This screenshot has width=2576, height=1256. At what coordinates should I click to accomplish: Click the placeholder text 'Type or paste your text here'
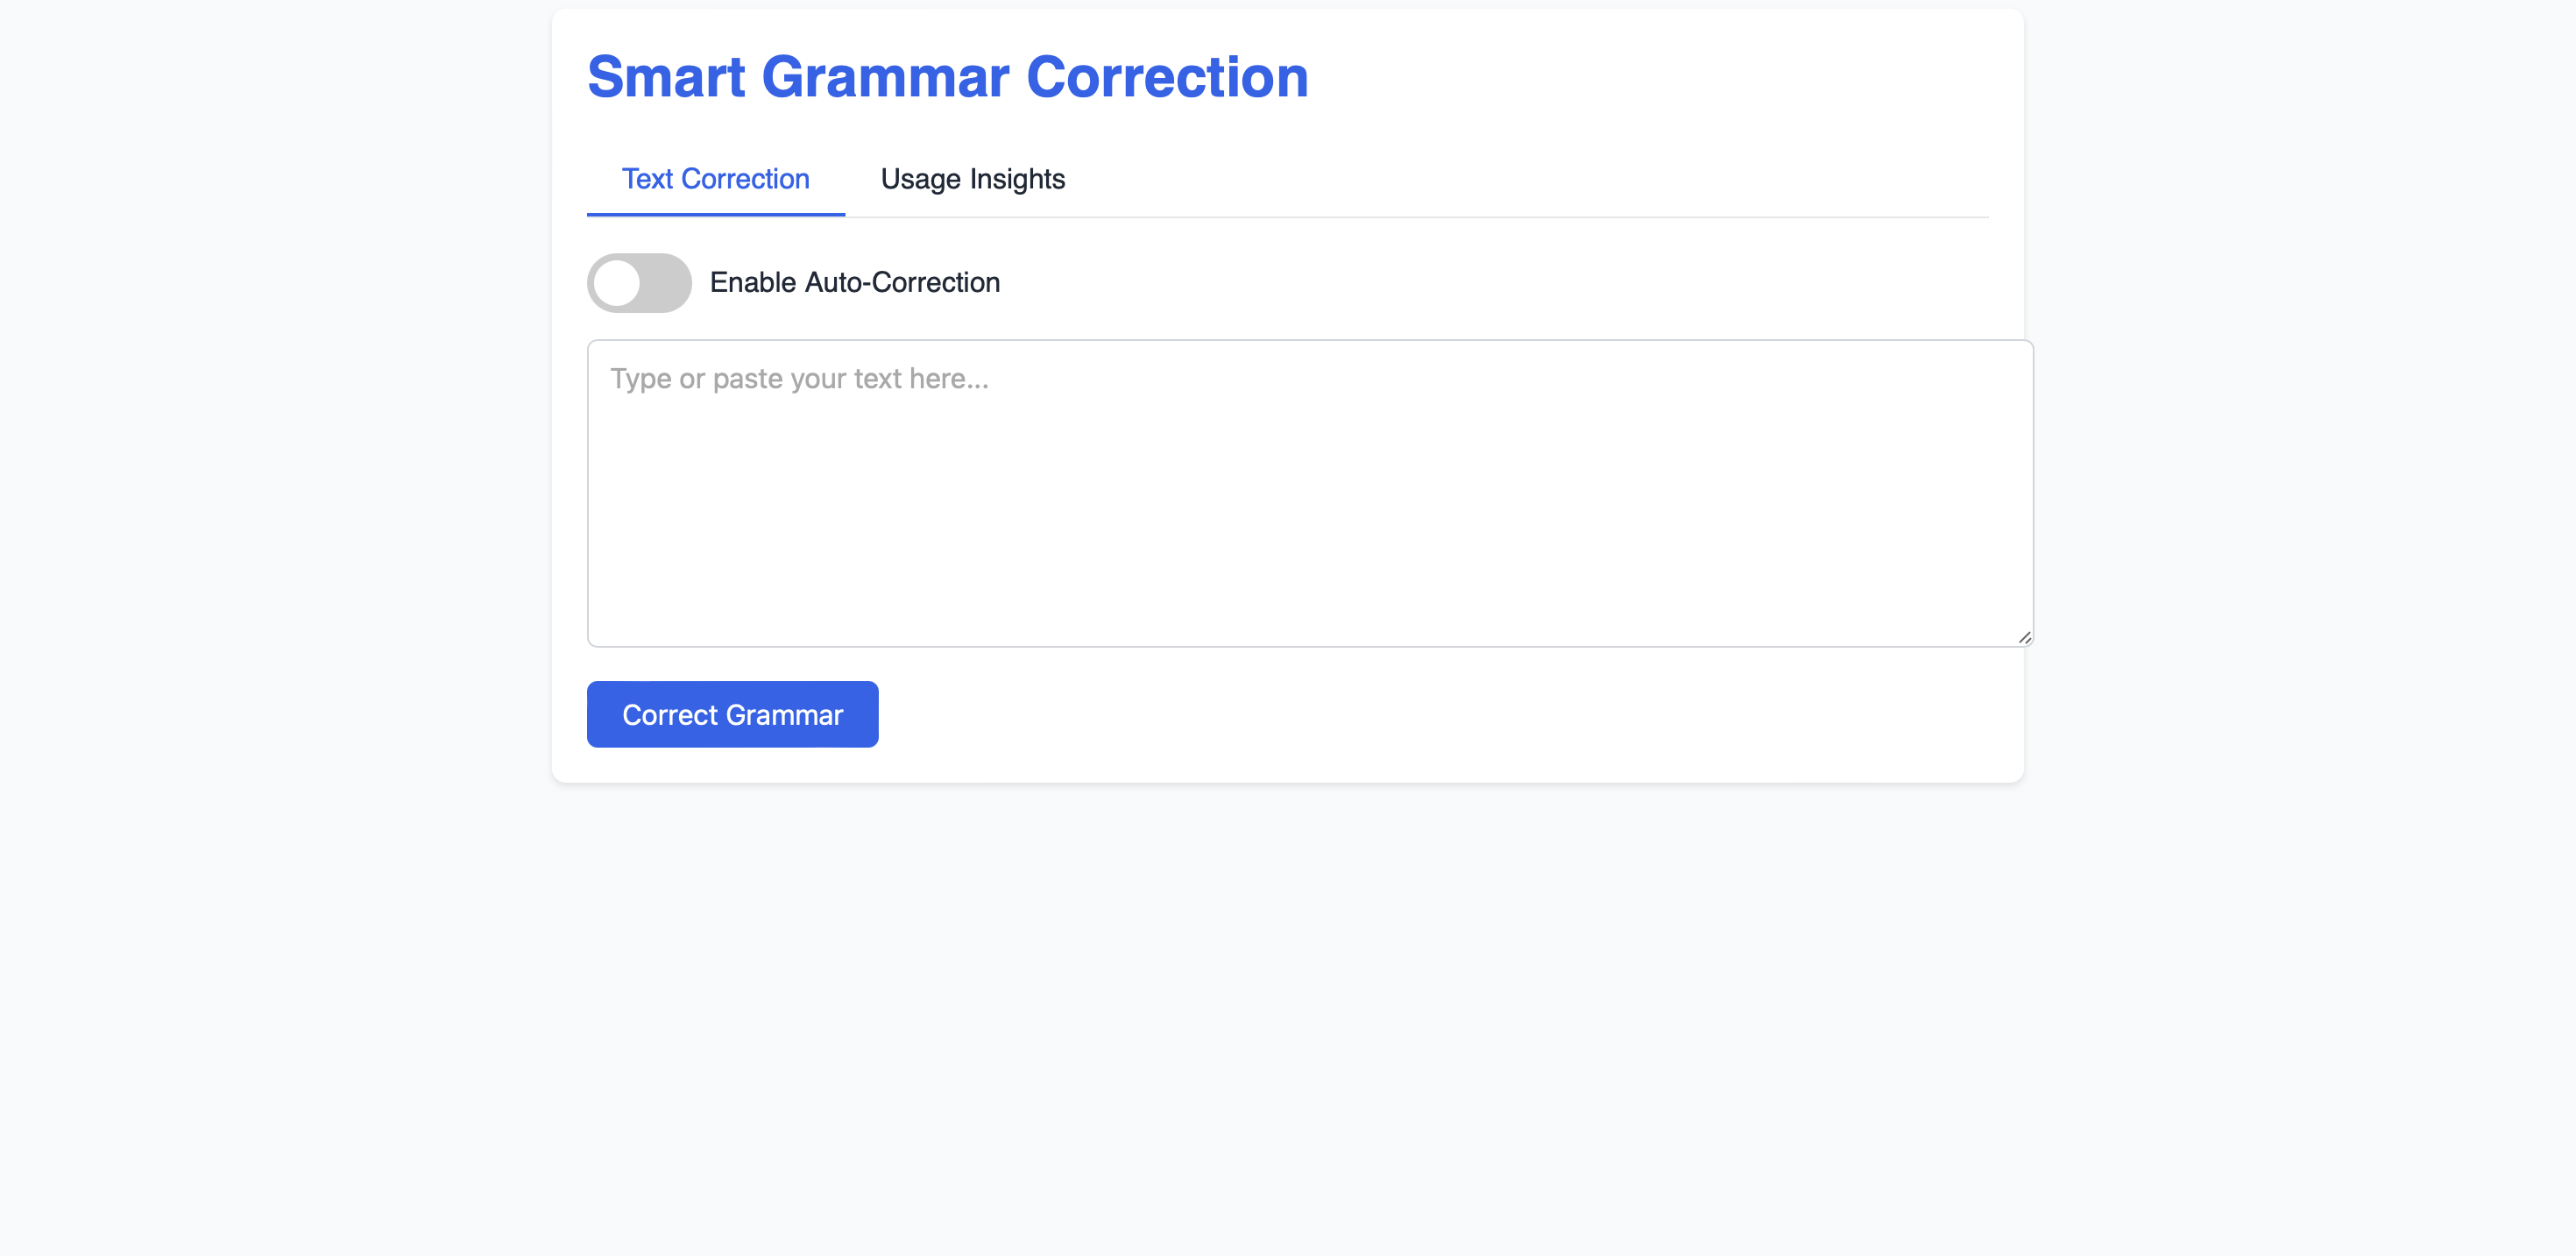point(799,379)
